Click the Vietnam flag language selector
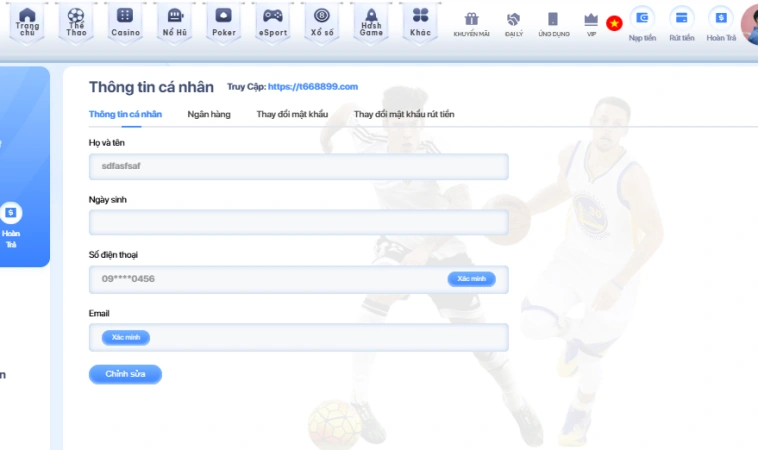The width and height of the screenshot is (758, 450). 614,22
